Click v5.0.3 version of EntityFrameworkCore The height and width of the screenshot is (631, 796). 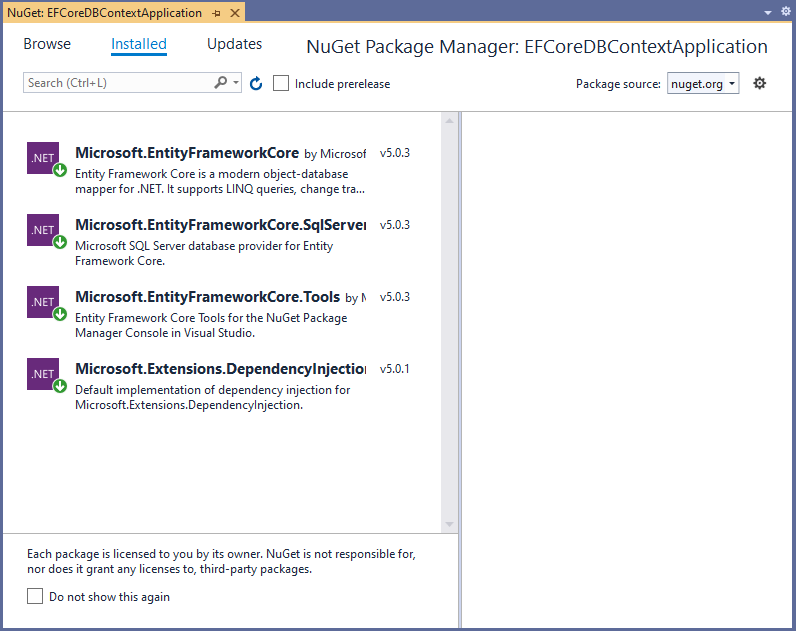point(394,153)
